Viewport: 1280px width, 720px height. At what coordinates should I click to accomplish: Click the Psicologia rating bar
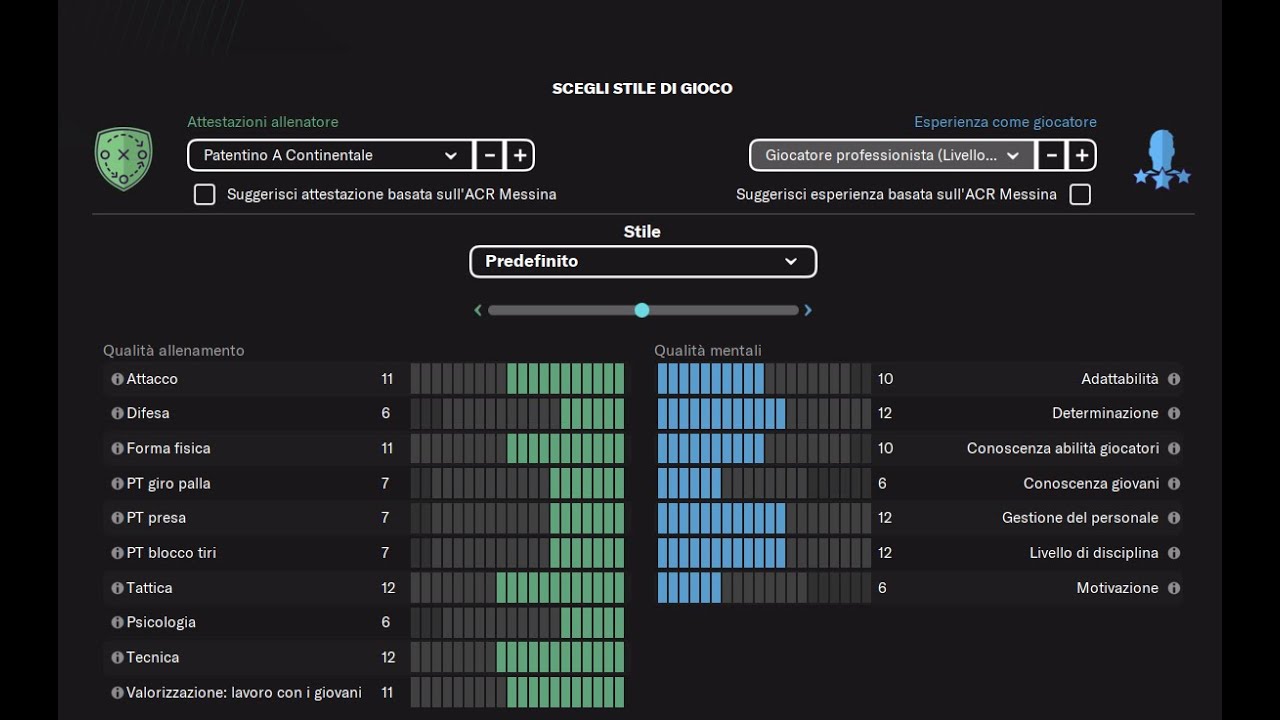tap(517, 622)
